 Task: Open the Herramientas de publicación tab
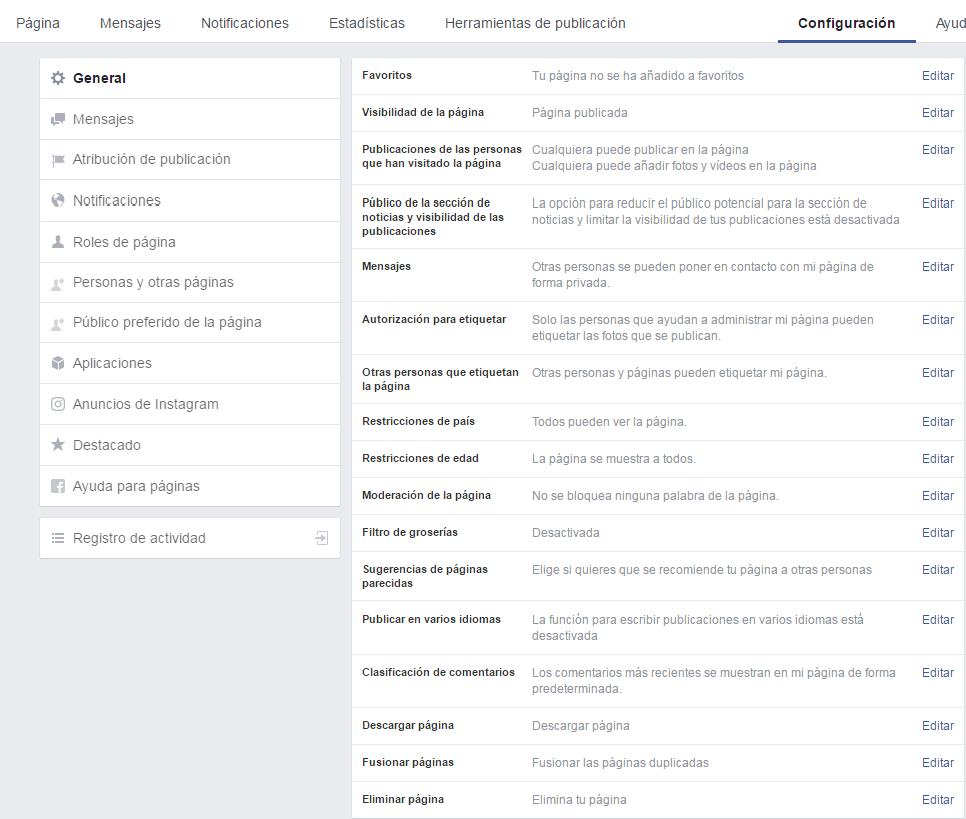click(535, 23)
